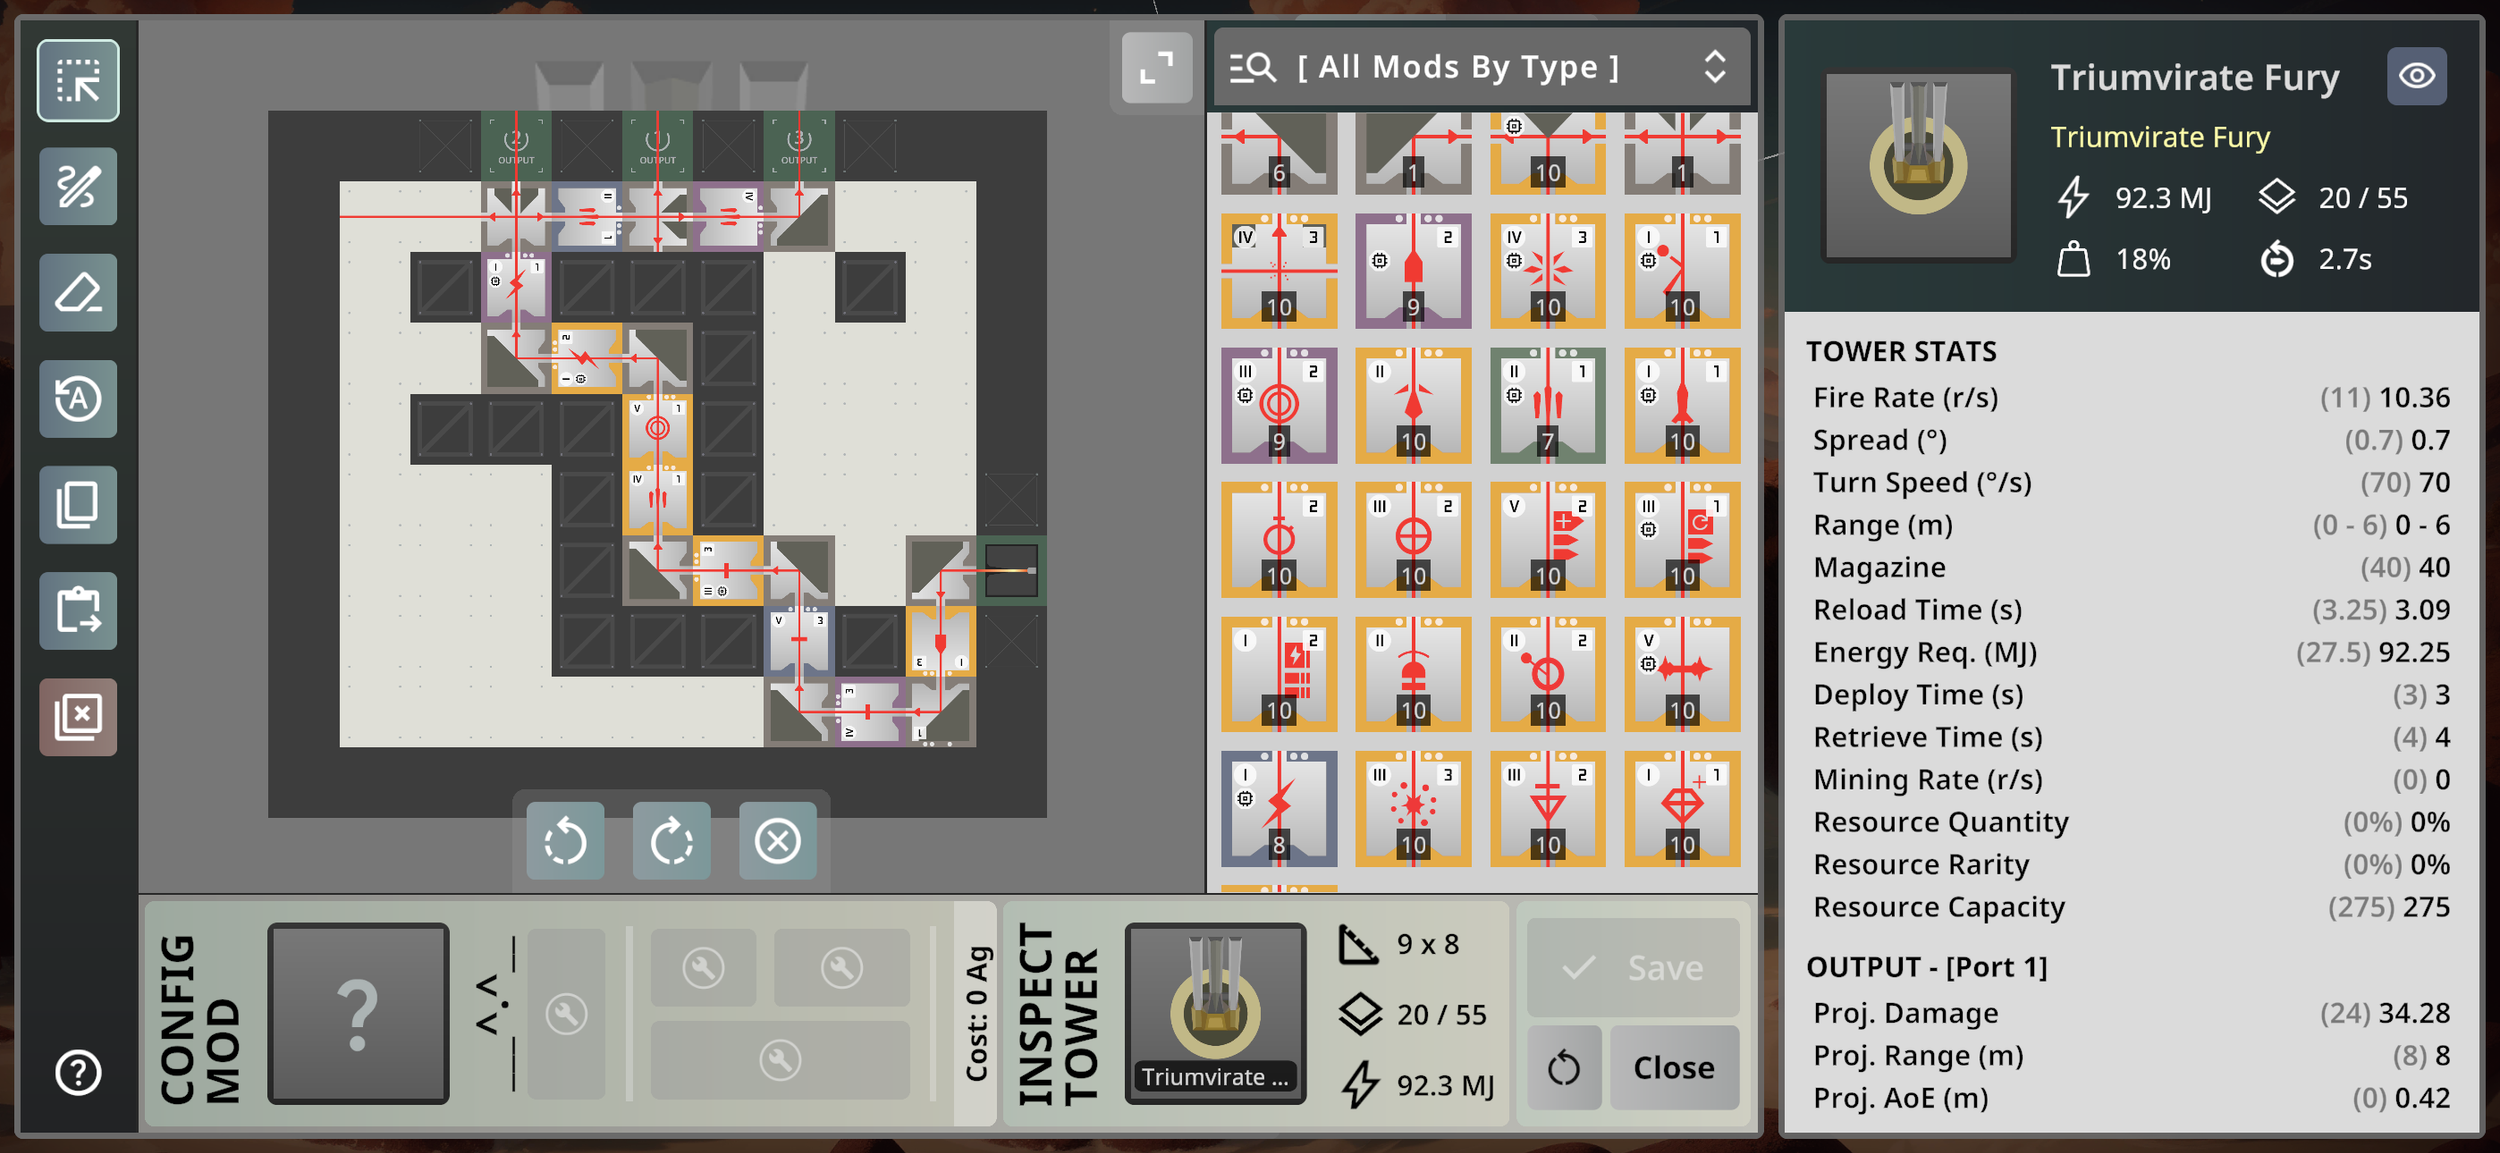Open the help question mark icon
The image size is (2500, 1153).
click(78, 1073)
